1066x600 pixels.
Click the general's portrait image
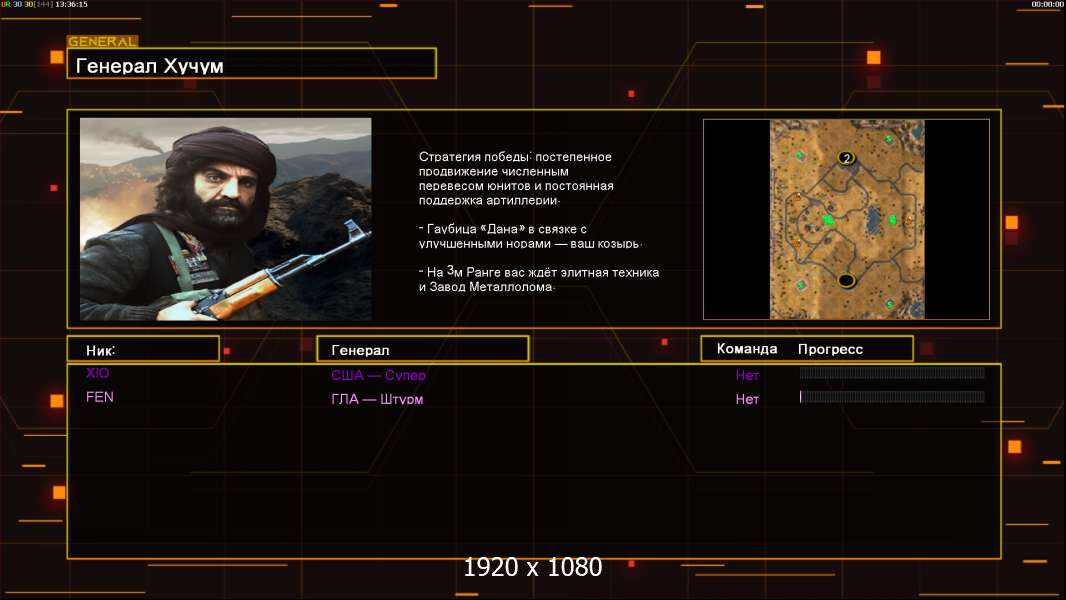[x=225, y=219]
